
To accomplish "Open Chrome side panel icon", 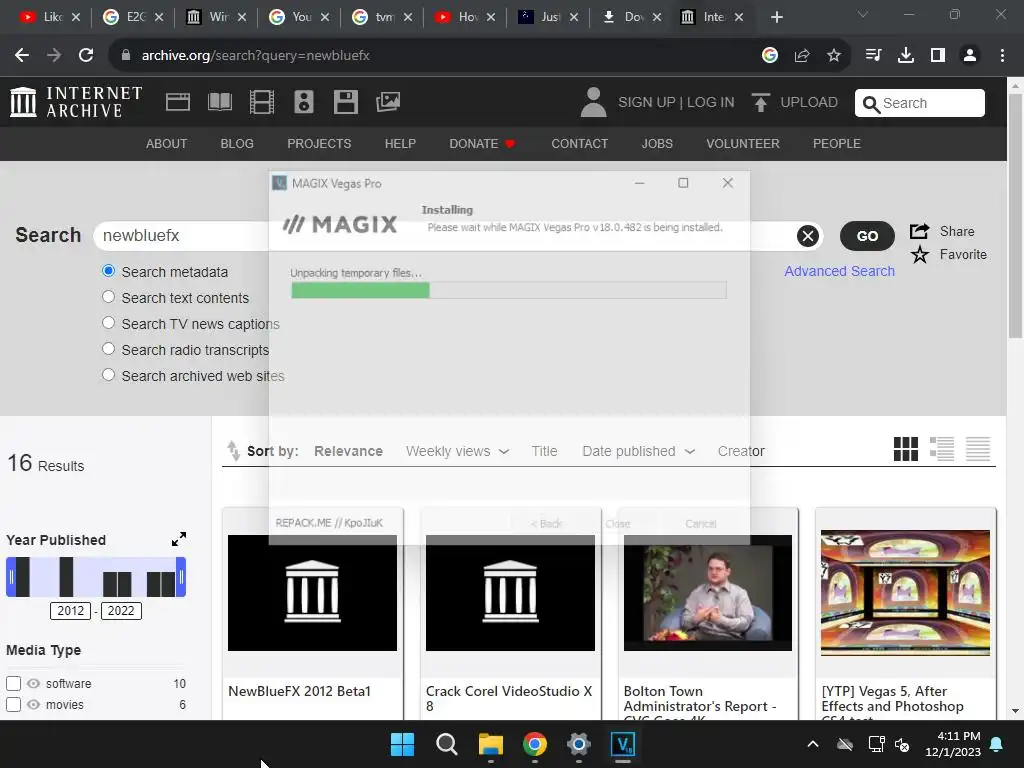I will tap(938, 56).
